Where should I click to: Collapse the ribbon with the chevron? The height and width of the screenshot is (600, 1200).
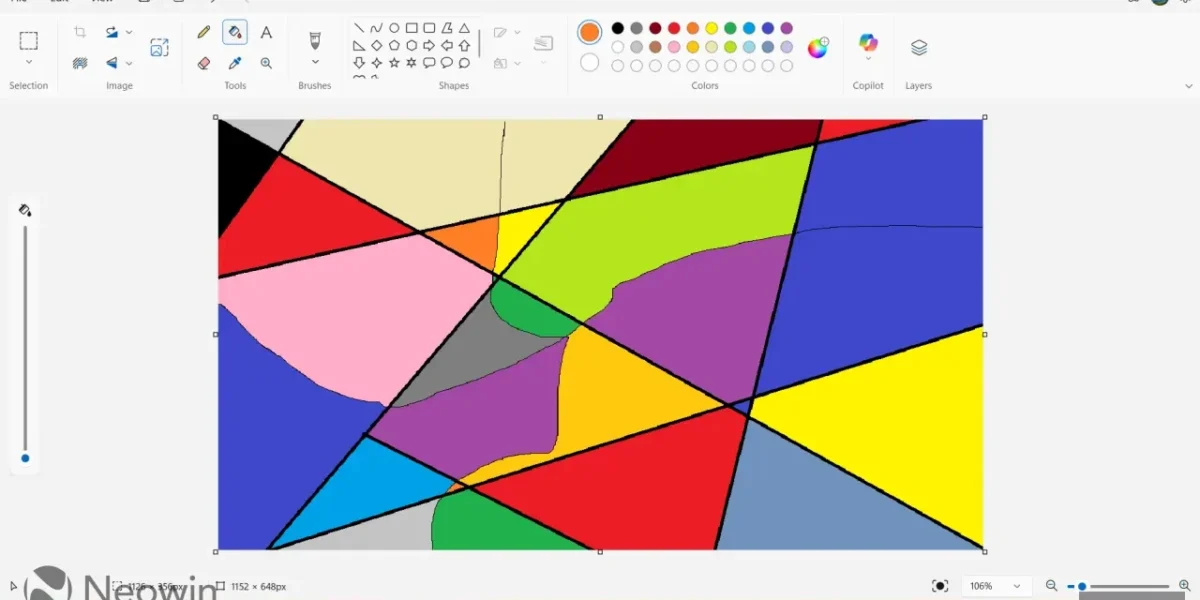coord(1188,86)
